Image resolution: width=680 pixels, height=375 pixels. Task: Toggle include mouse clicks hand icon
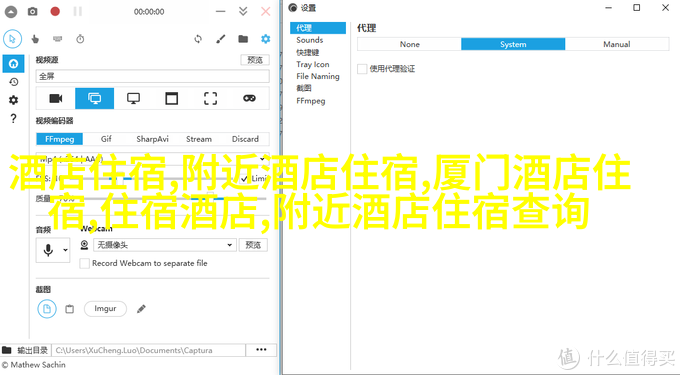35,39
